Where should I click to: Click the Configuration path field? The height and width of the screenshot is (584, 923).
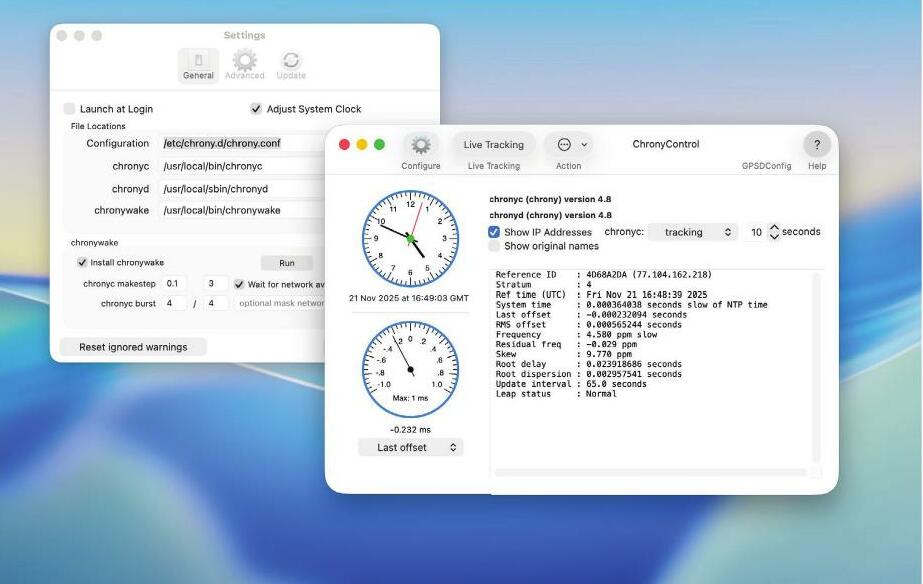(241, 143)
